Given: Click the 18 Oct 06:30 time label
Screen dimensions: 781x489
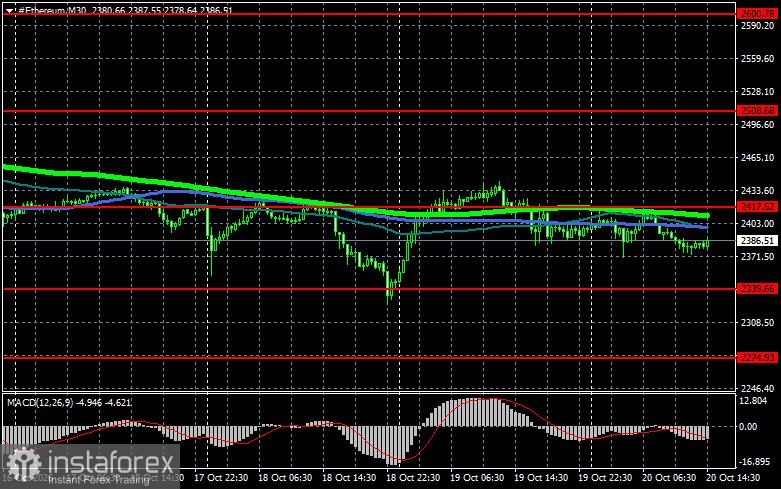Looking at the screenshot, I should (x=285, y=478).
